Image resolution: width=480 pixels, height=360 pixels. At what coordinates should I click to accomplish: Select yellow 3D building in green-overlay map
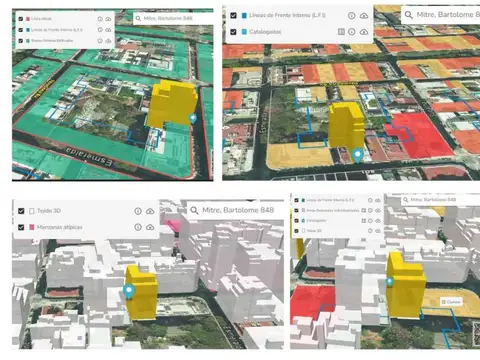(x=172, y=103)
